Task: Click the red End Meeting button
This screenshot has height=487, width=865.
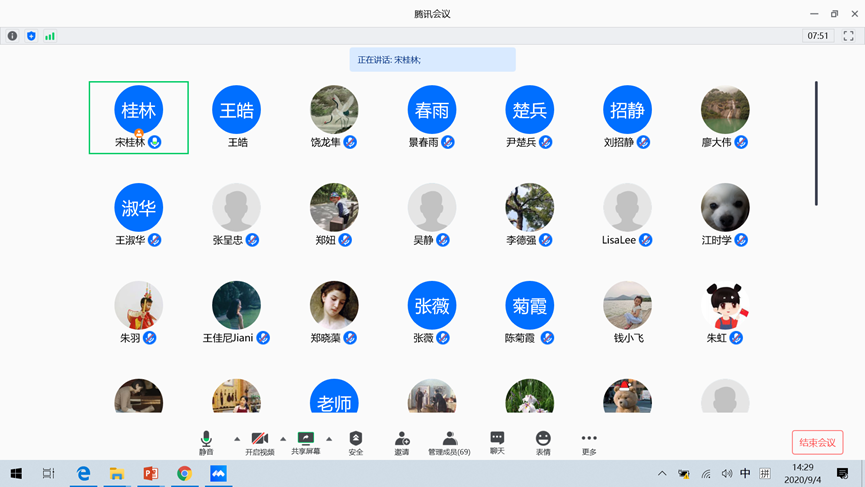Action: click(x=818, y=442)
